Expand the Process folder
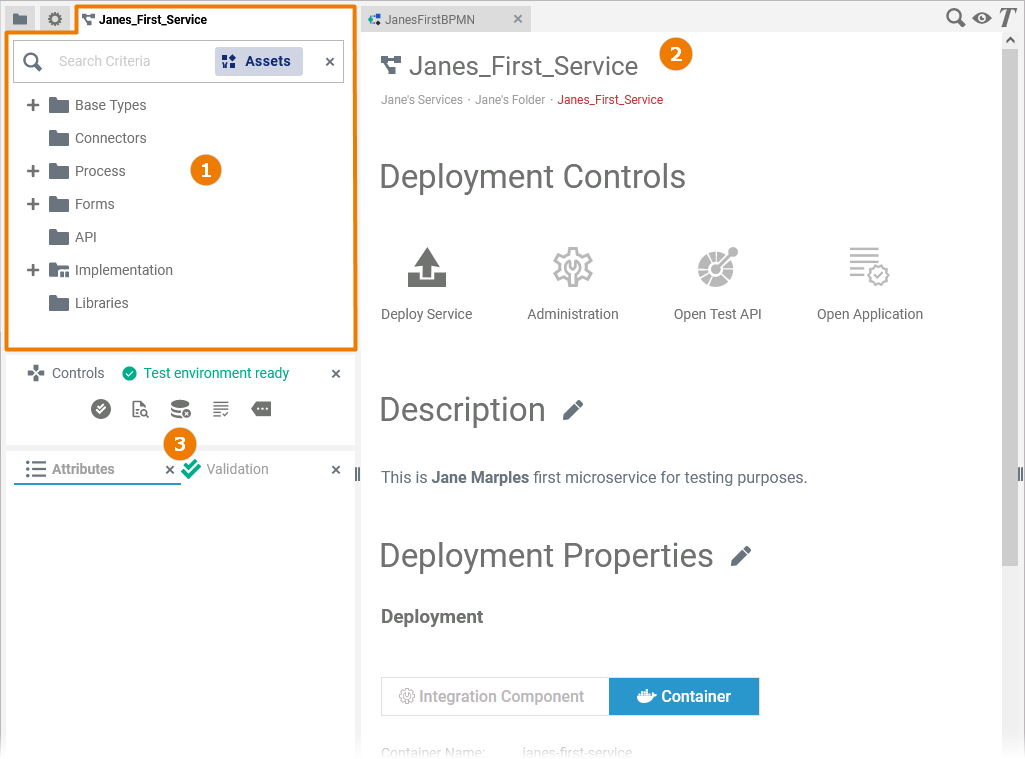The width and height of the screenshot is (1025, 759). coord(33,171)
